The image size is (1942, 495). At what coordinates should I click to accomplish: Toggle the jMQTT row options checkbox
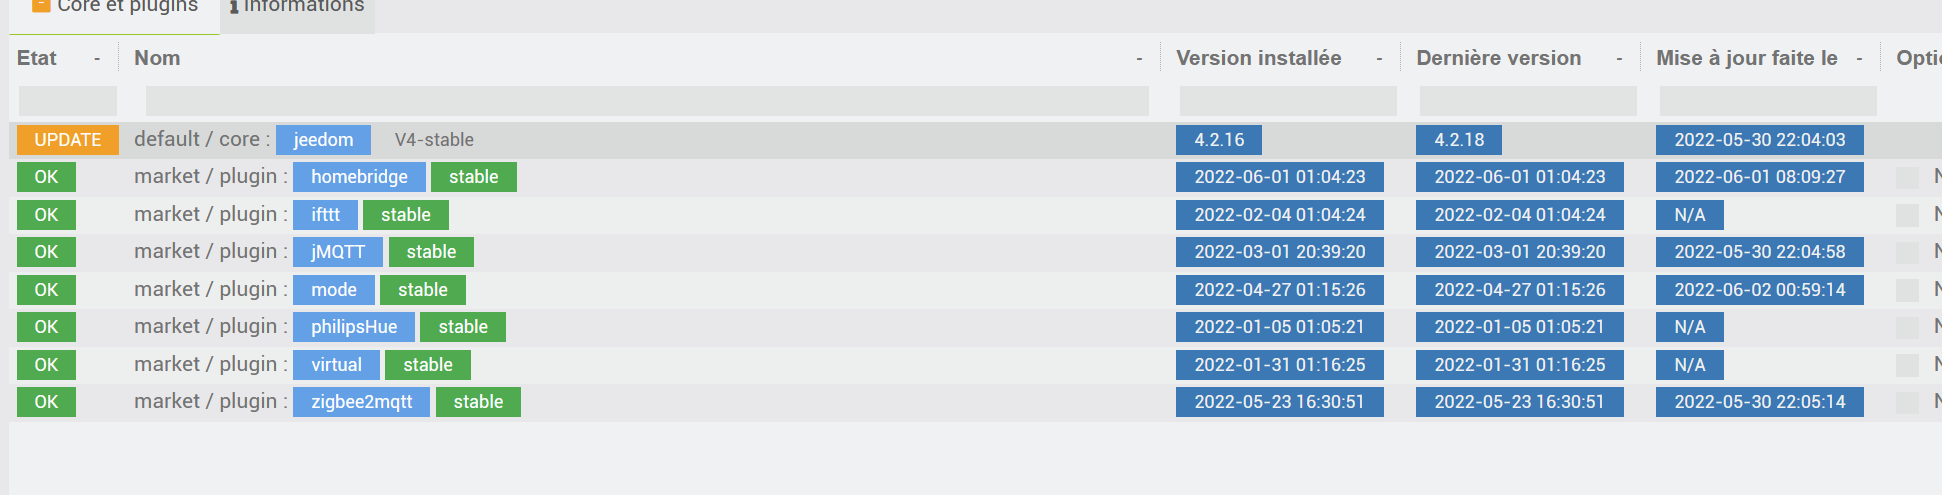(x=1907, y=253)
